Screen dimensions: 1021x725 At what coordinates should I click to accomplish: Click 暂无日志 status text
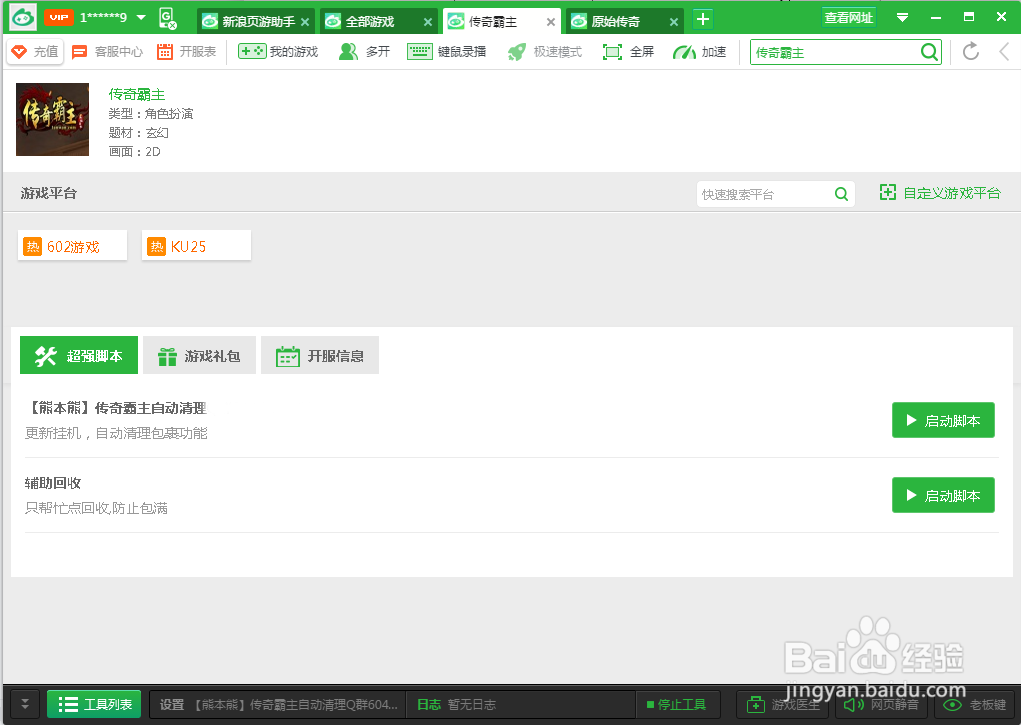[472, 705]
